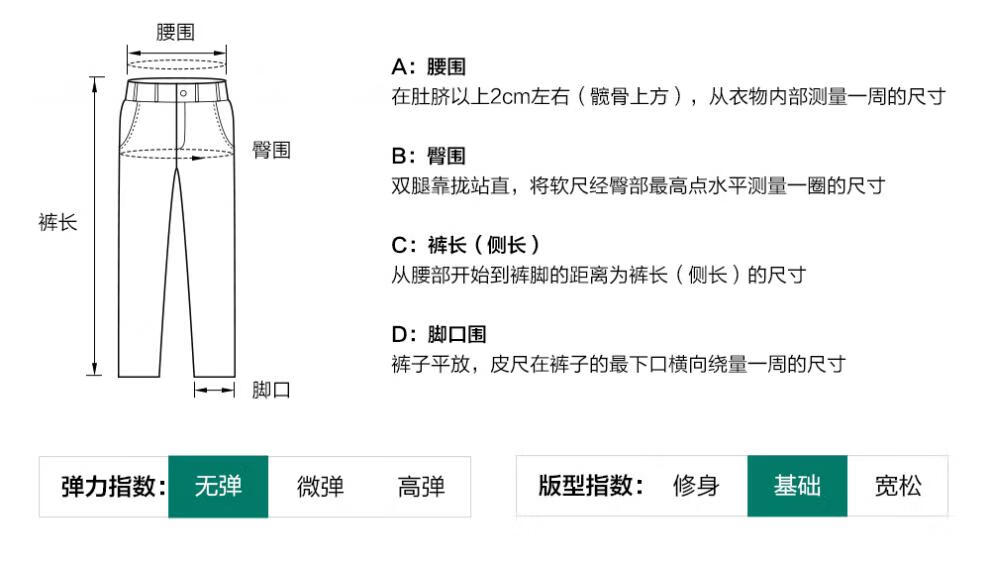Image resolution: width=990 pixels, height=573 pixels.
Task: Click the pants waistband button icon
Action: [x=183, y=93]
